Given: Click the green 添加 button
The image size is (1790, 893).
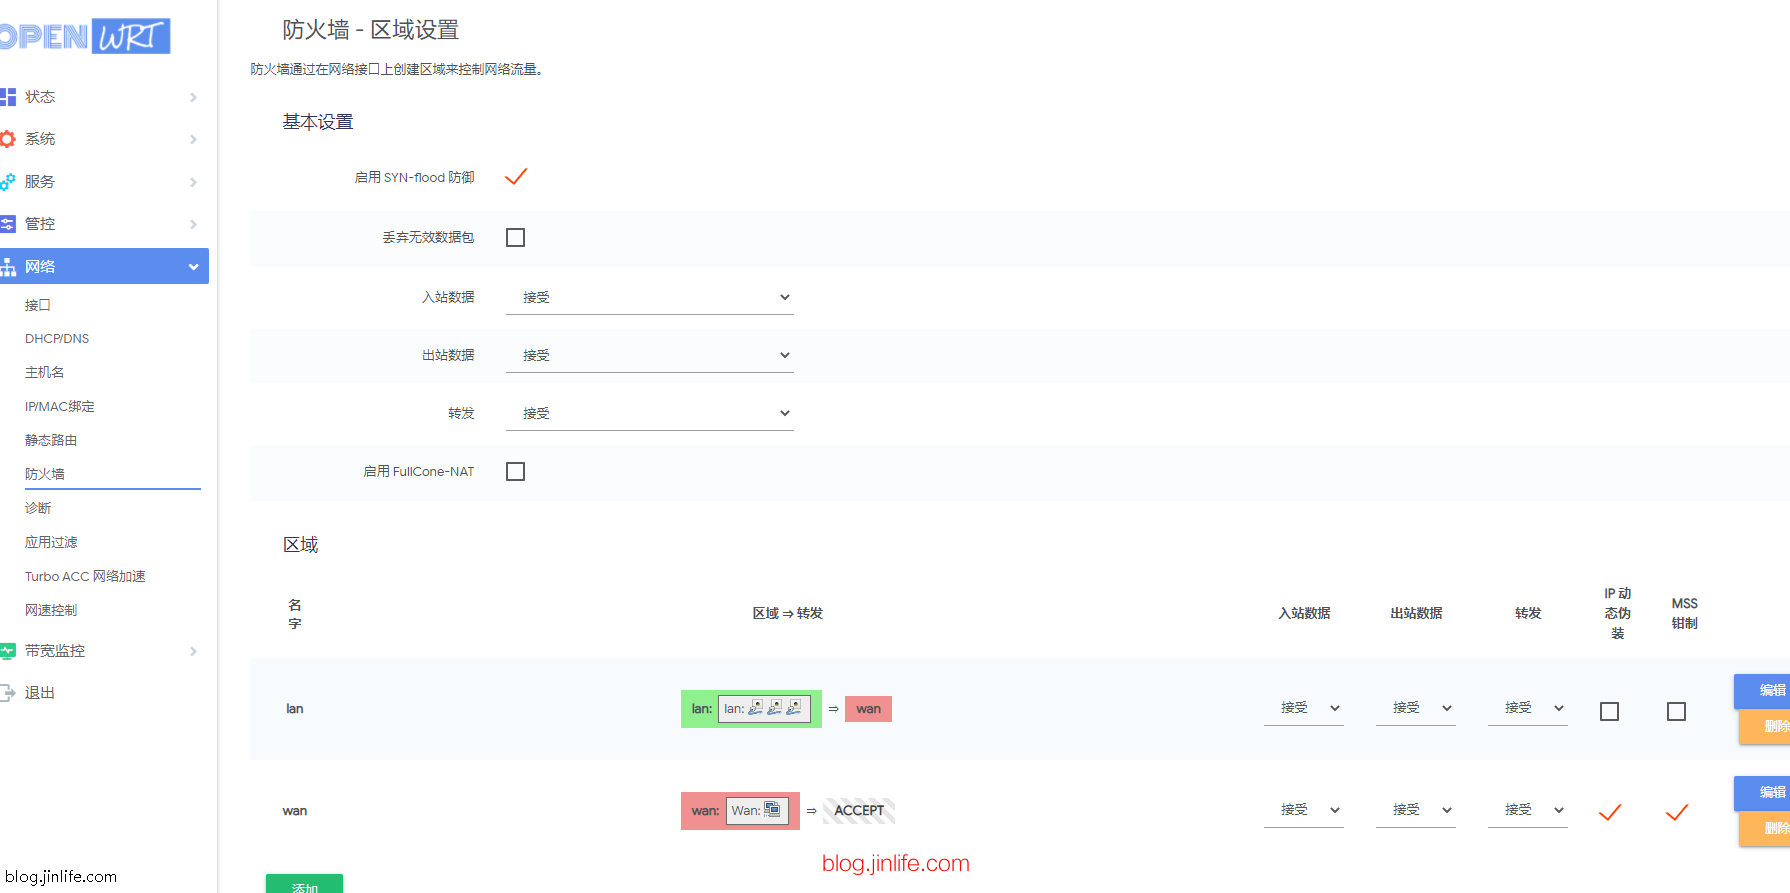Looking at the screenshot, I should click(304, 884).
